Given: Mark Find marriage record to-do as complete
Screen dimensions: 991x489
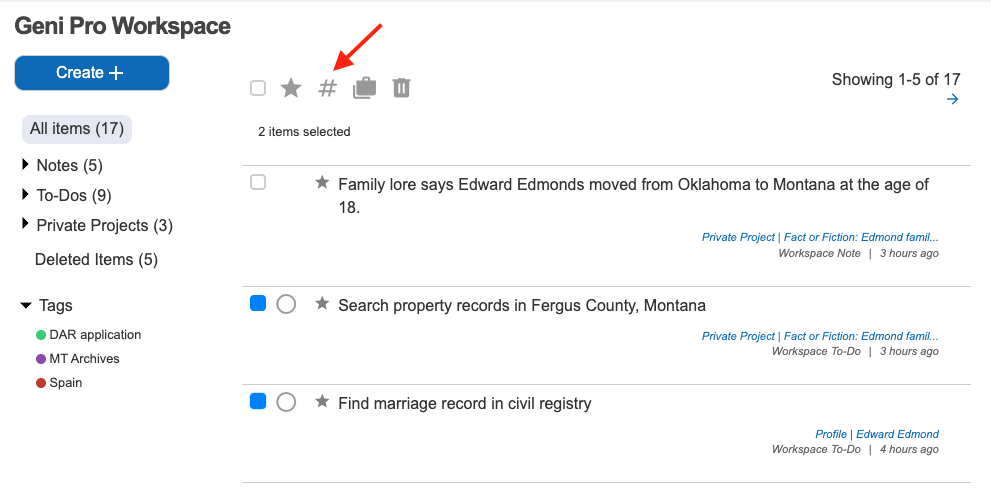Looking at the screenshot, I should (x=286, y=402).
